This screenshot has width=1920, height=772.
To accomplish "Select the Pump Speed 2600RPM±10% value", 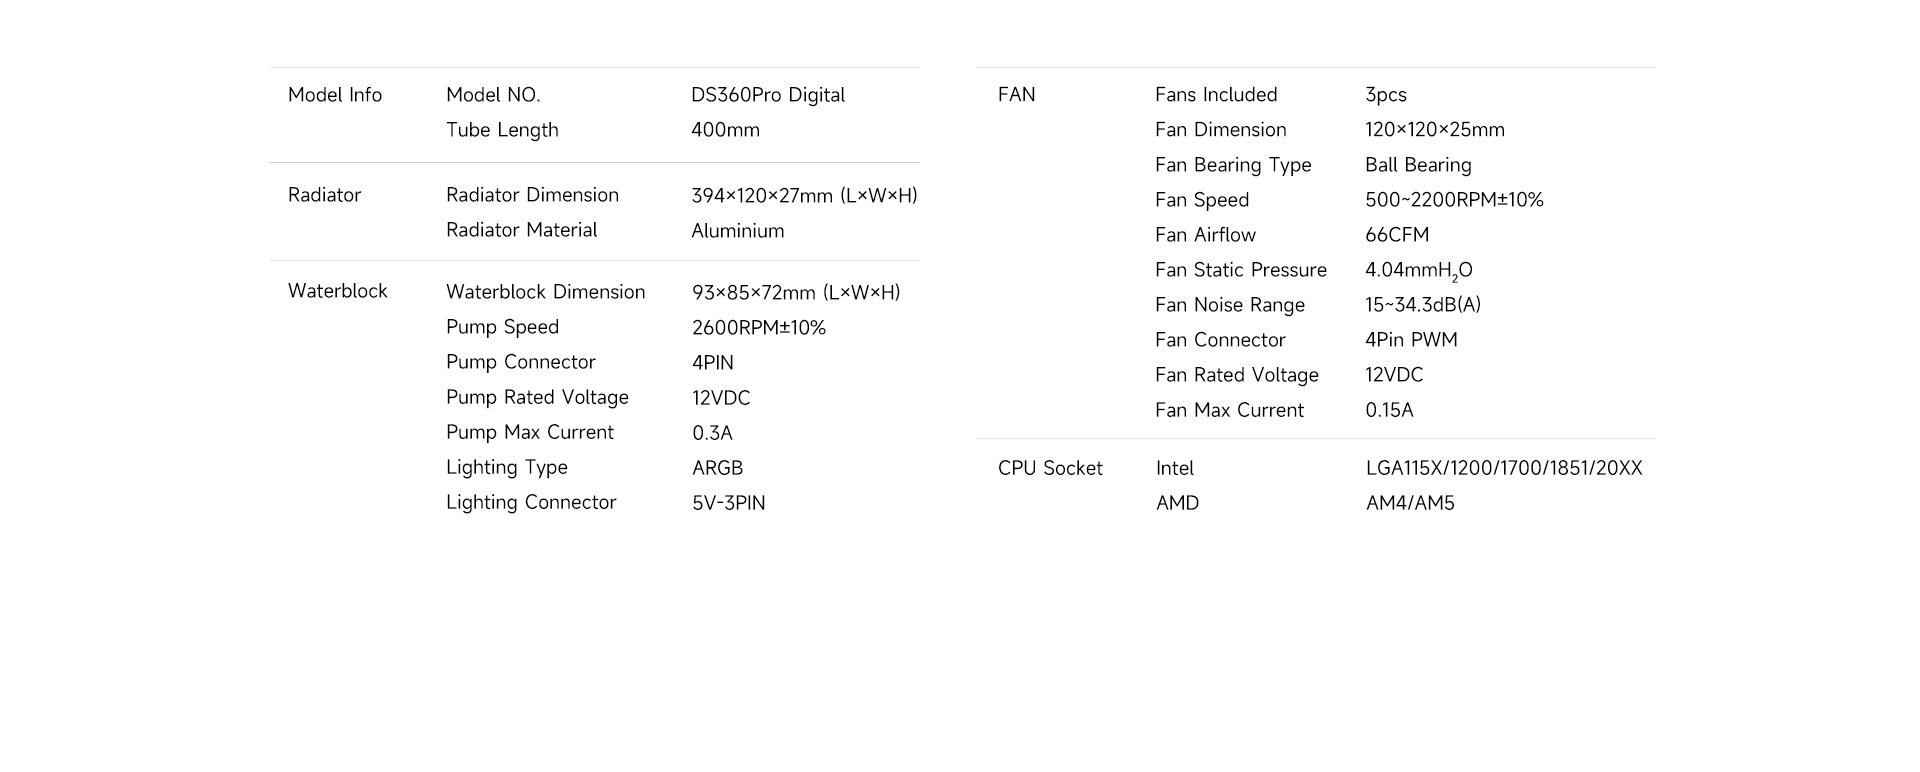I will (758, 328).
